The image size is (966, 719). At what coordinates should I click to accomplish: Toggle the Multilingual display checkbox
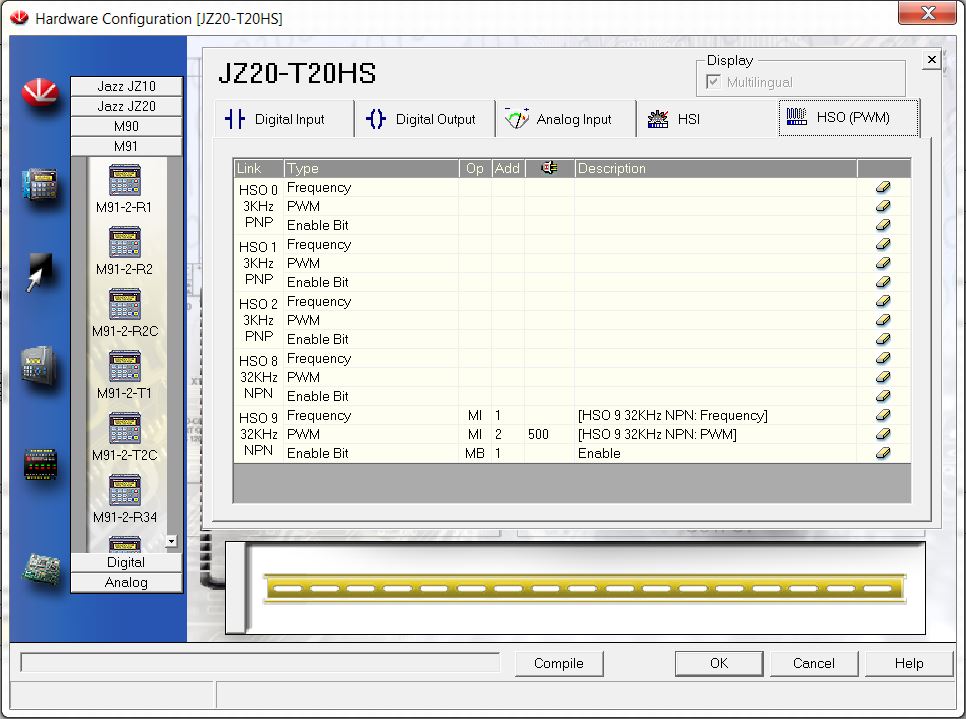point(713,82)
